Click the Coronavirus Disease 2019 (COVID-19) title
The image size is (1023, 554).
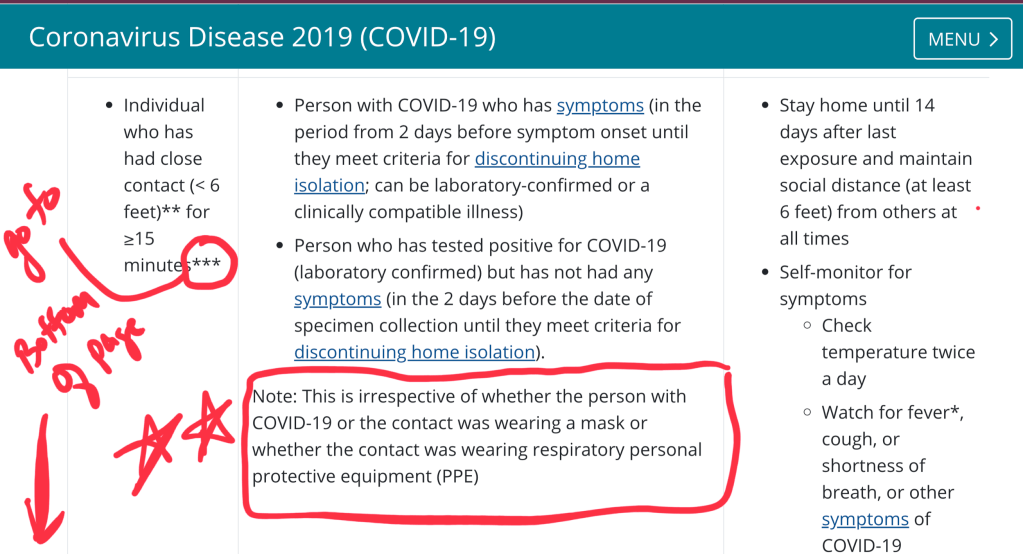coord(262,37)
